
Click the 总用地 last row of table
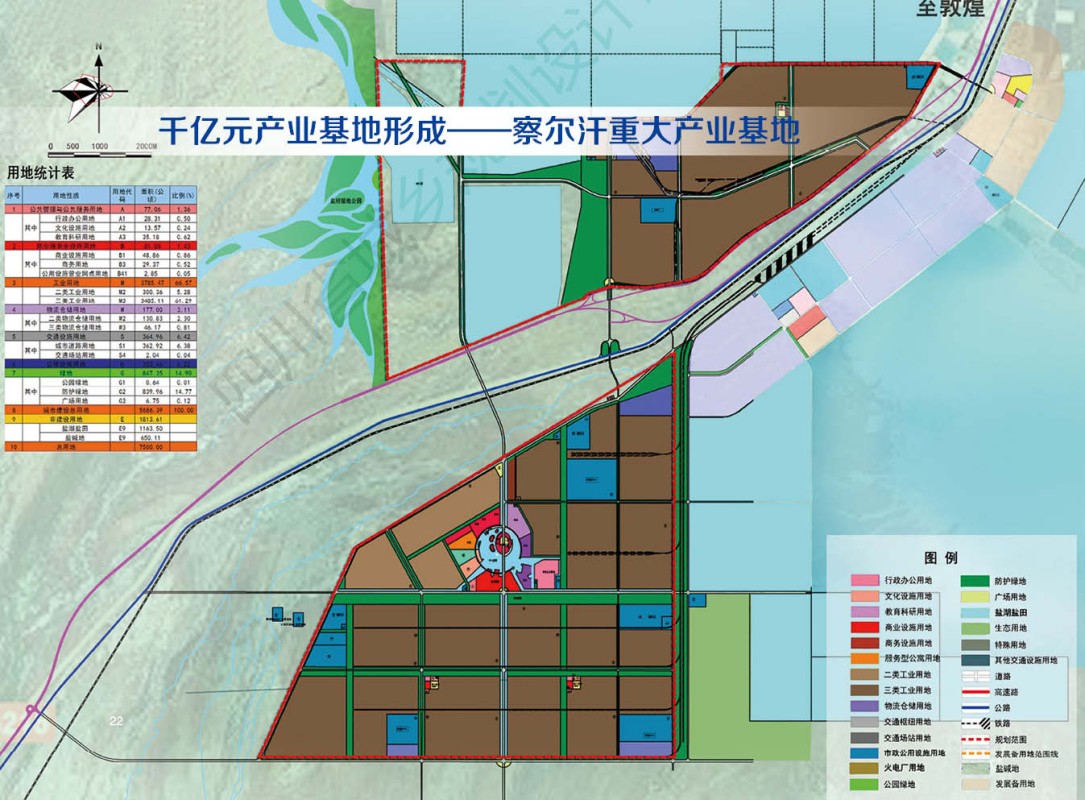[x=100, y=449]
